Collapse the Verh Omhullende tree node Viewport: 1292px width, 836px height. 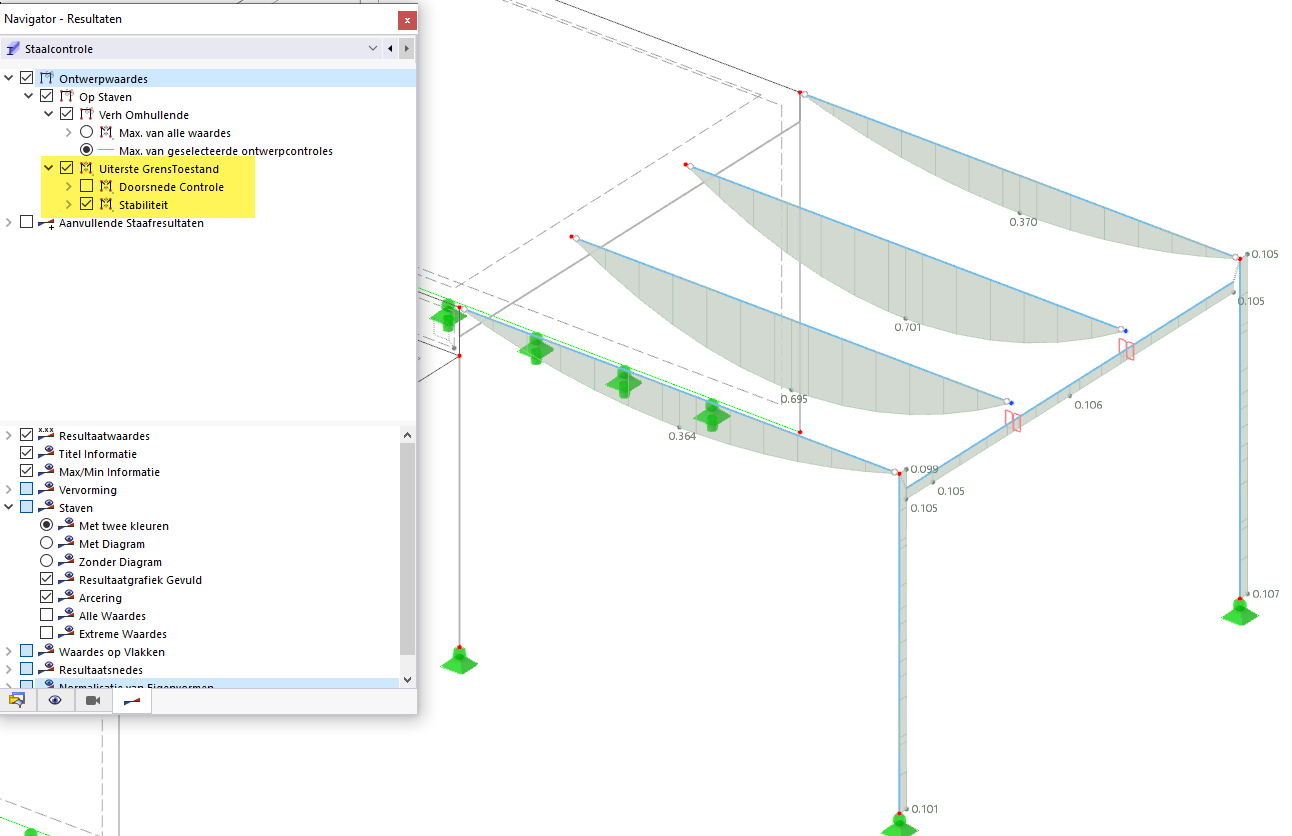coord(49,115)
